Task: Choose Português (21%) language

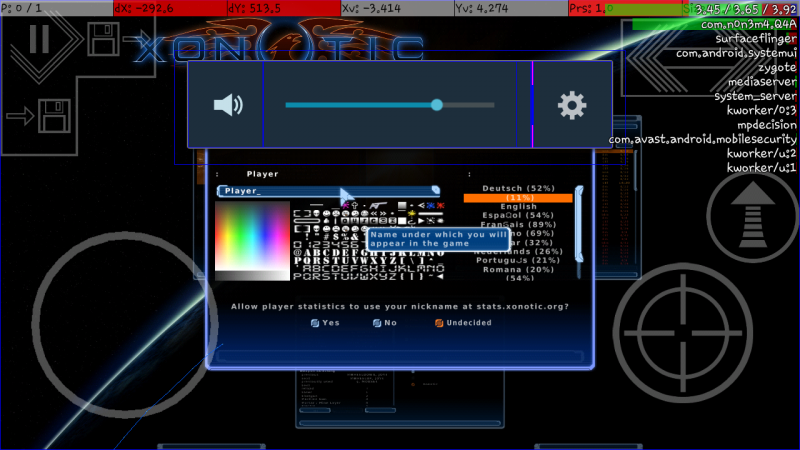Action: coord(518,260)
